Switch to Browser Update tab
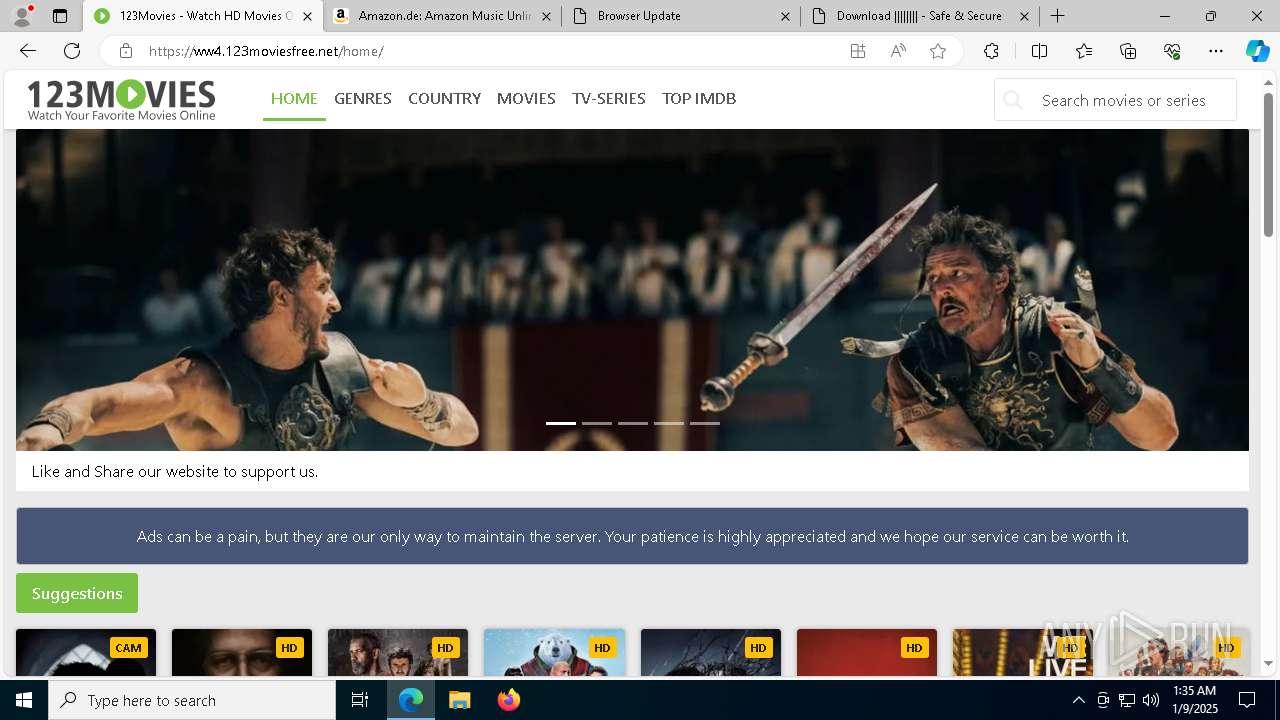 [681, 16]
